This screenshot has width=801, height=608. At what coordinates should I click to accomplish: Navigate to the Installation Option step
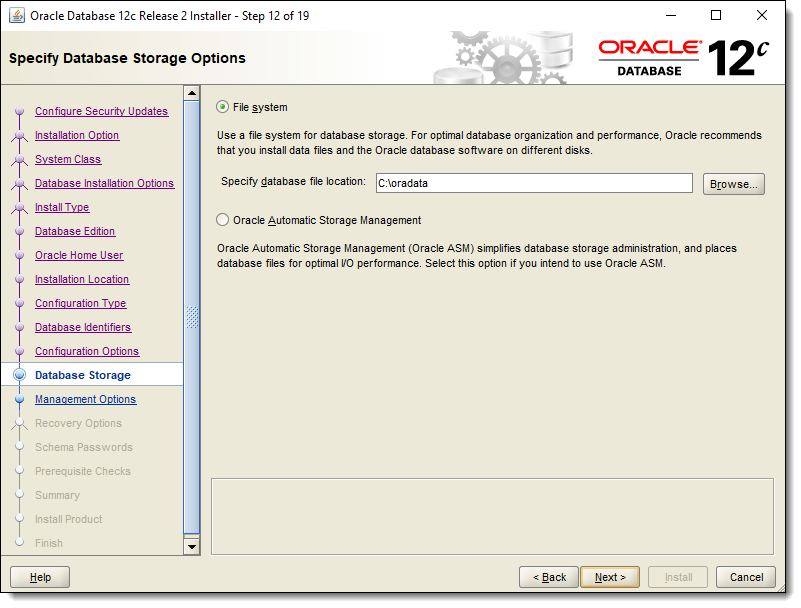[77, 135]
